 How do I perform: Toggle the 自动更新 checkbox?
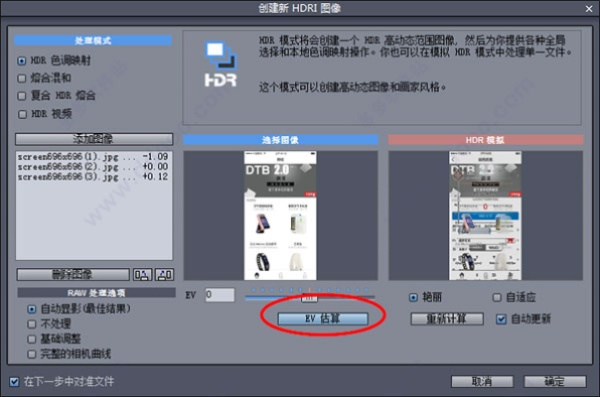(x=501, y=319)
